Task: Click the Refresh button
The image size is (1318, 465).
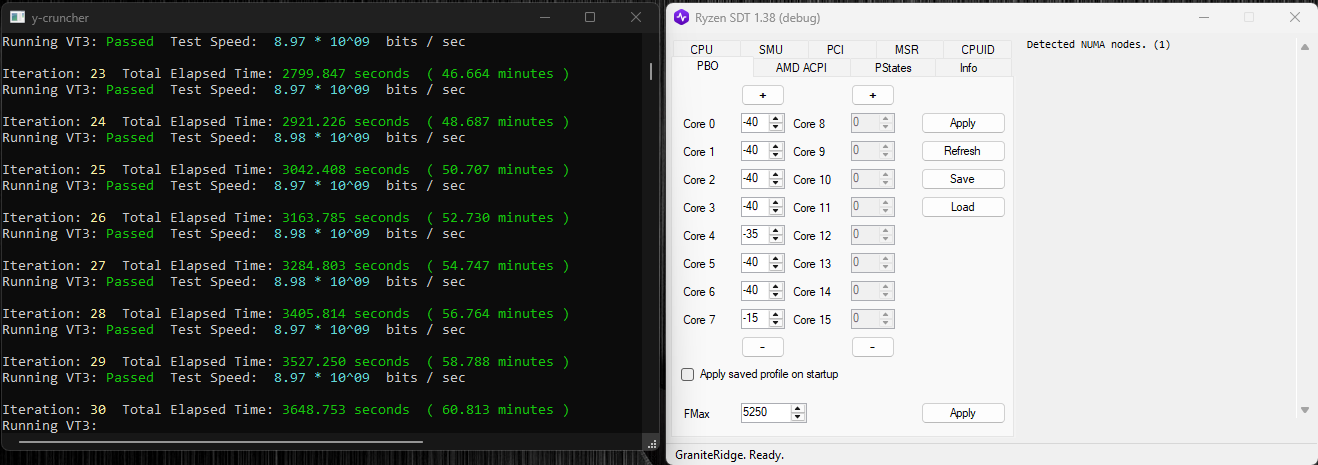Action: [963, 151]
